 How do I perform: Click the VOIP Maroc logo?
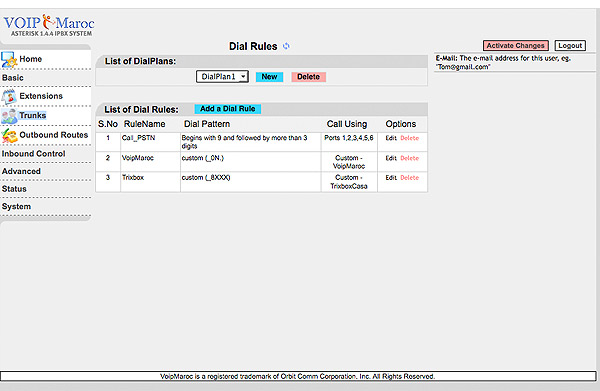pyautogui.click(x=49, y=25)
